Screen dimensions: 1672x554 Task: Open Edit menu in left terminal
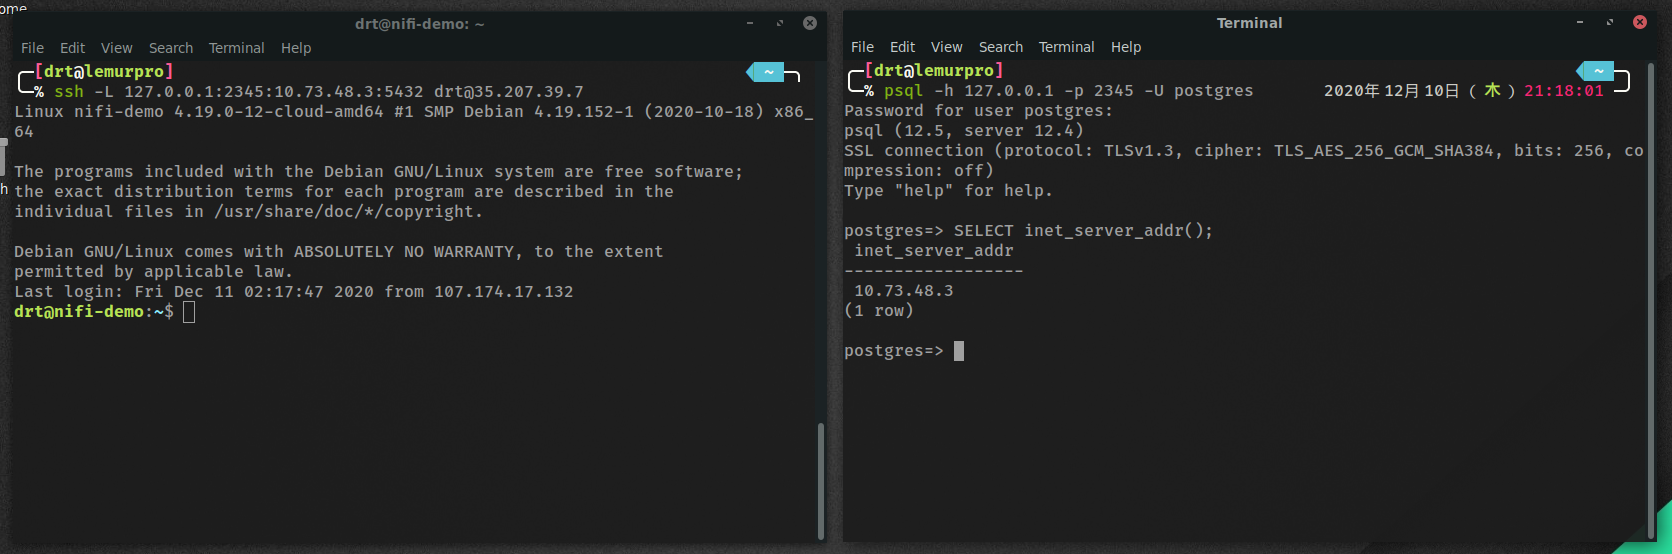[x=72, y=48]
